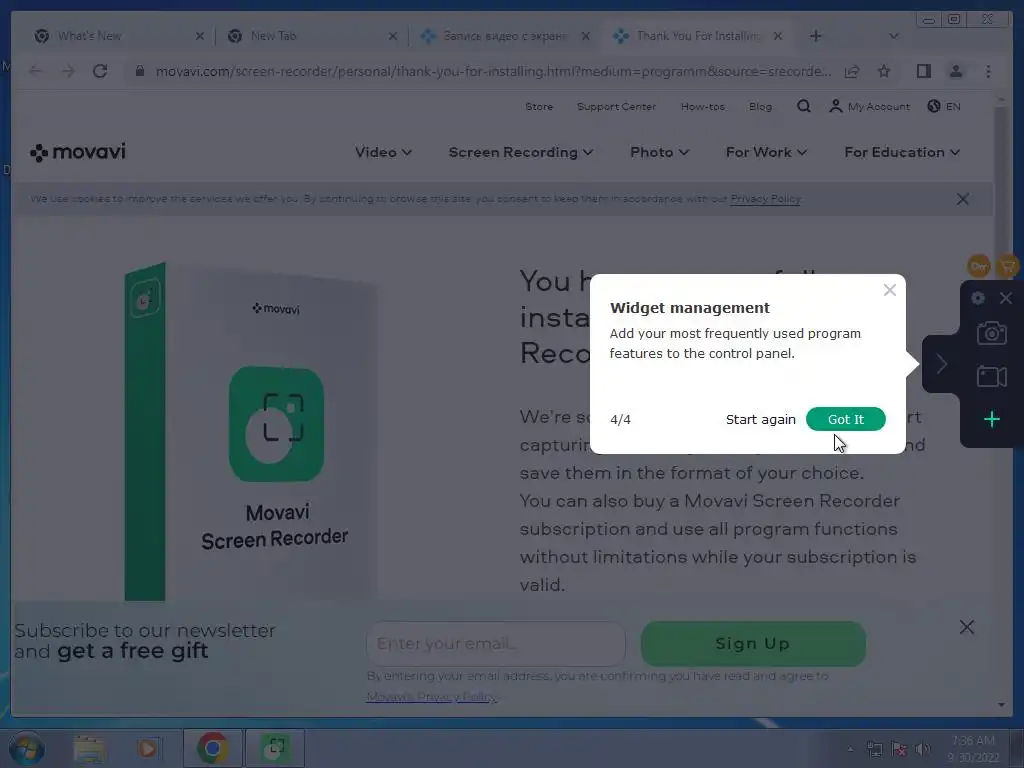Click the Movavi logo
1024x768 pixels.
click(x=78, y=152)
